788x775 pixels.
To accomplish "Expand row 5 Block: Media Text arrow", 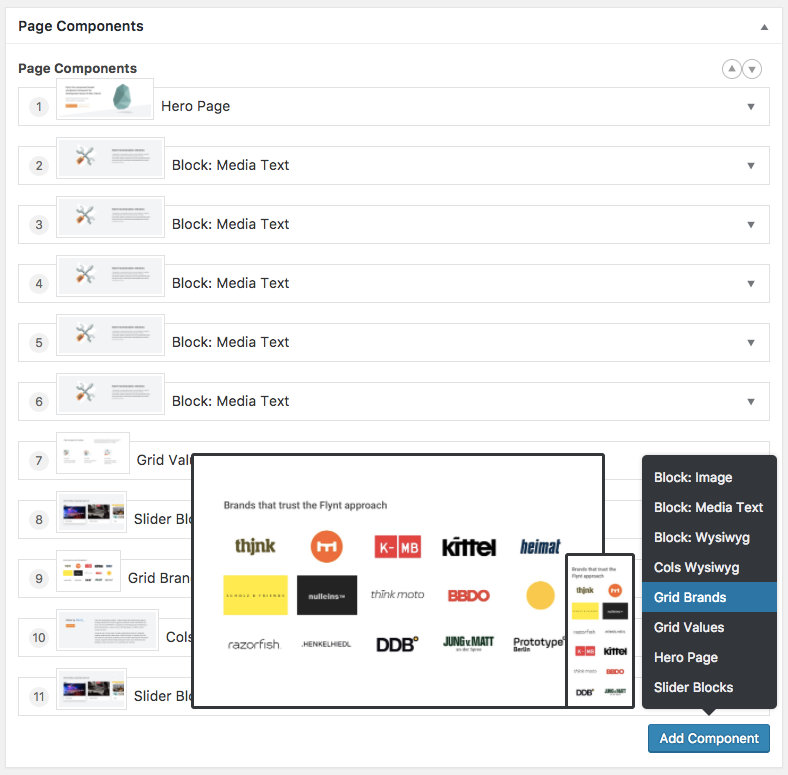I will [x=751, y=343].
